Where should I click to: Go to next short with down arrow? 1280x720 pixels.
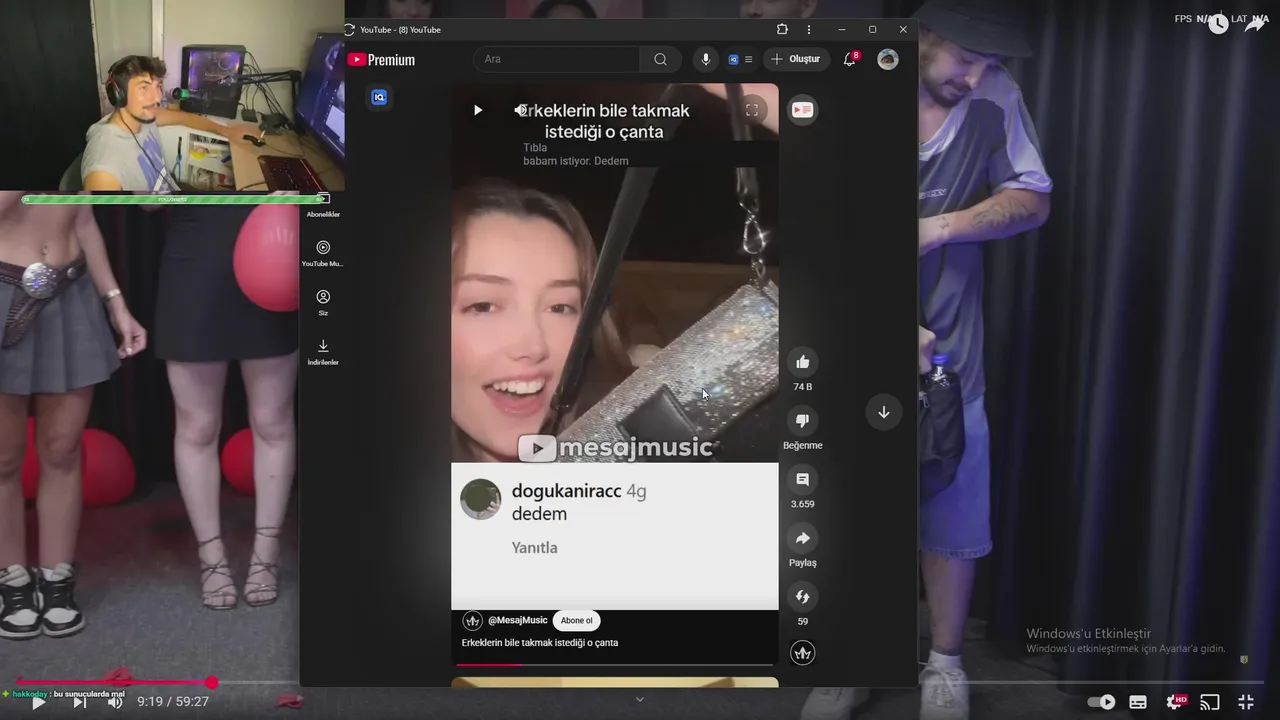(x=884, y=412)
